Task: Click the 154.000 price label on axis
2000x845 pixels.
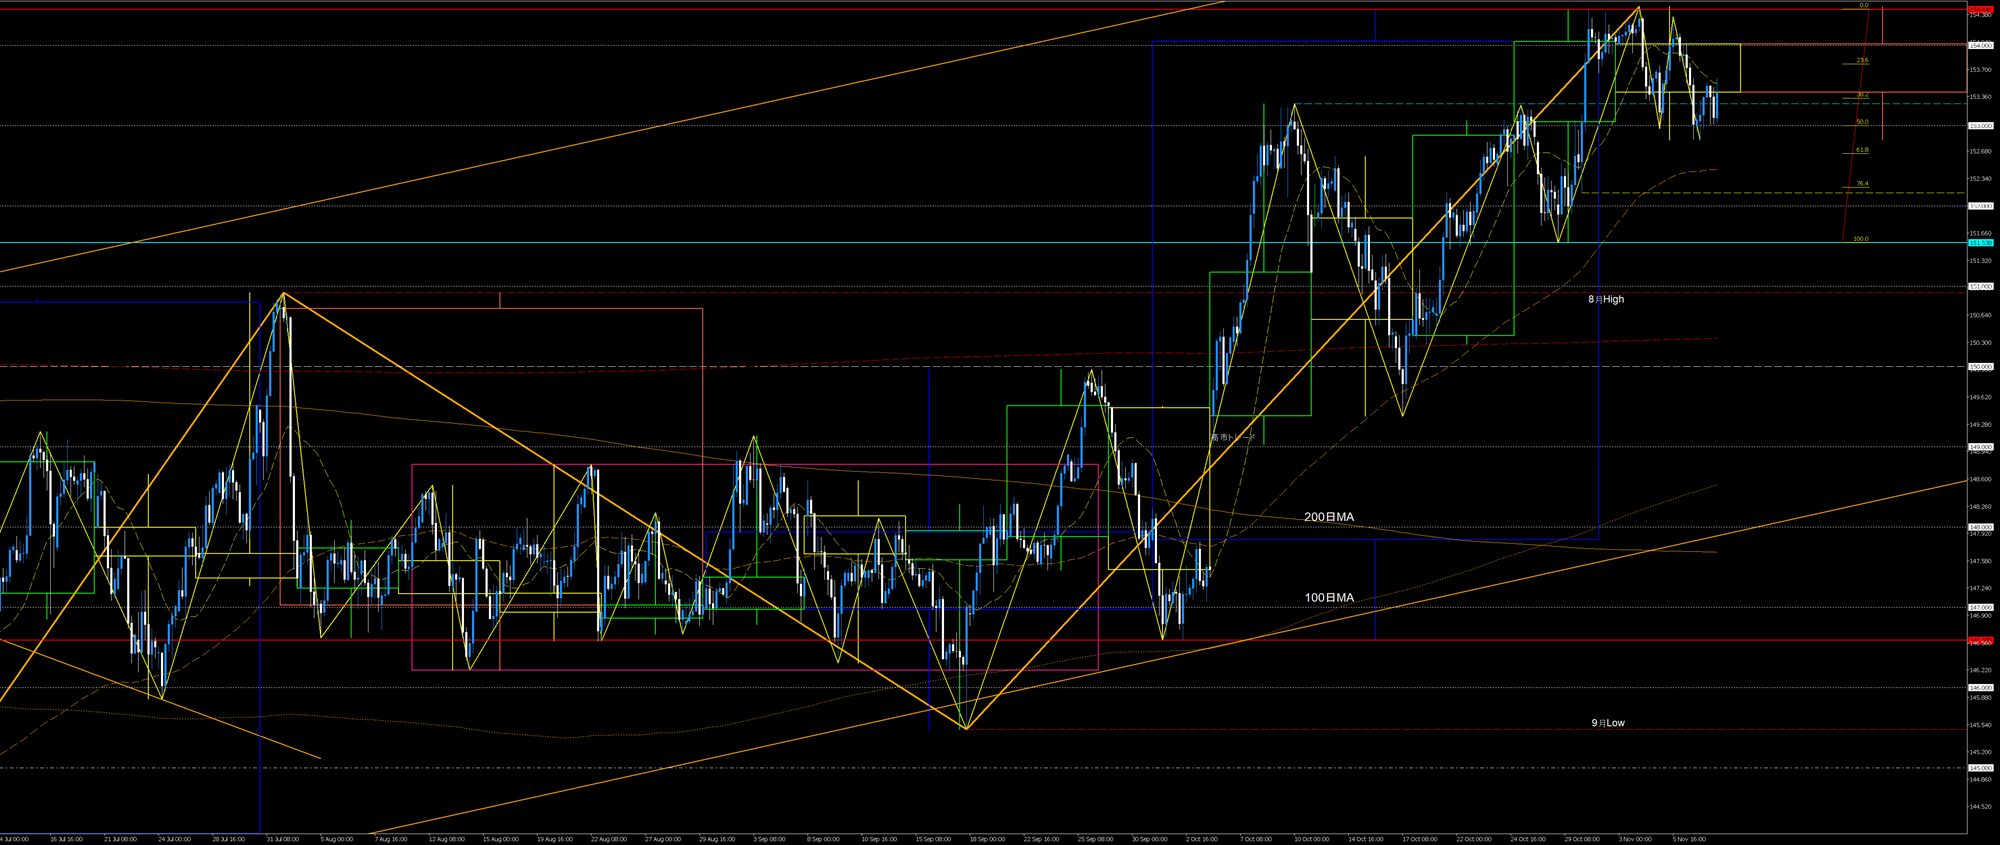Action: pyautogui.click(x=1980, y=45)
